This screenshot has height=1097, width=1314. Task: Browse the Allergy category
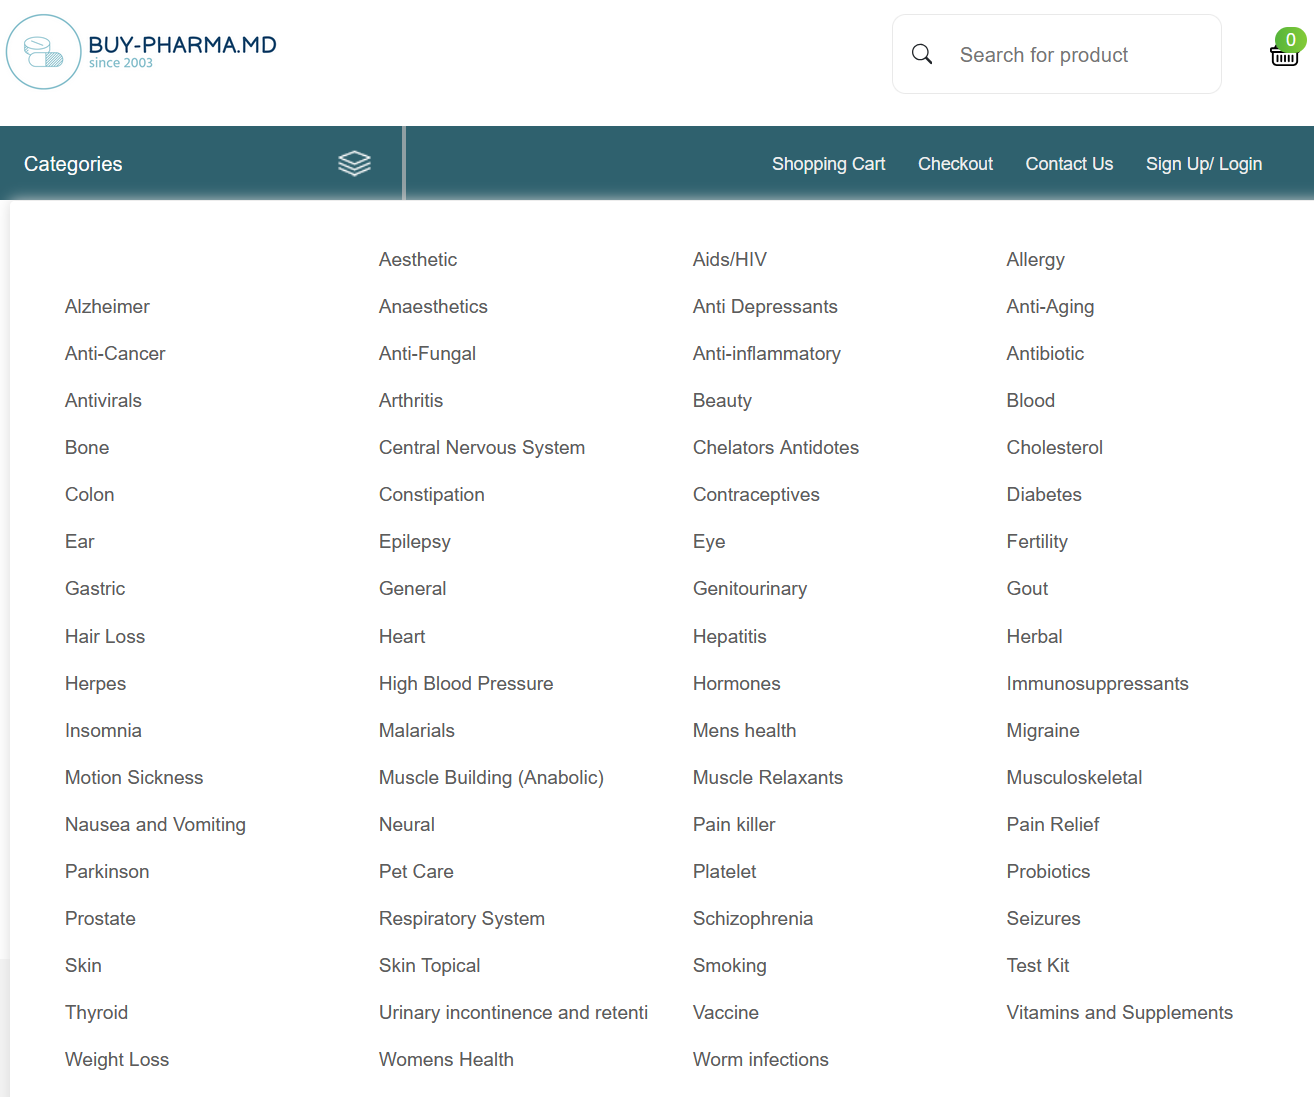coord(1035,260)
